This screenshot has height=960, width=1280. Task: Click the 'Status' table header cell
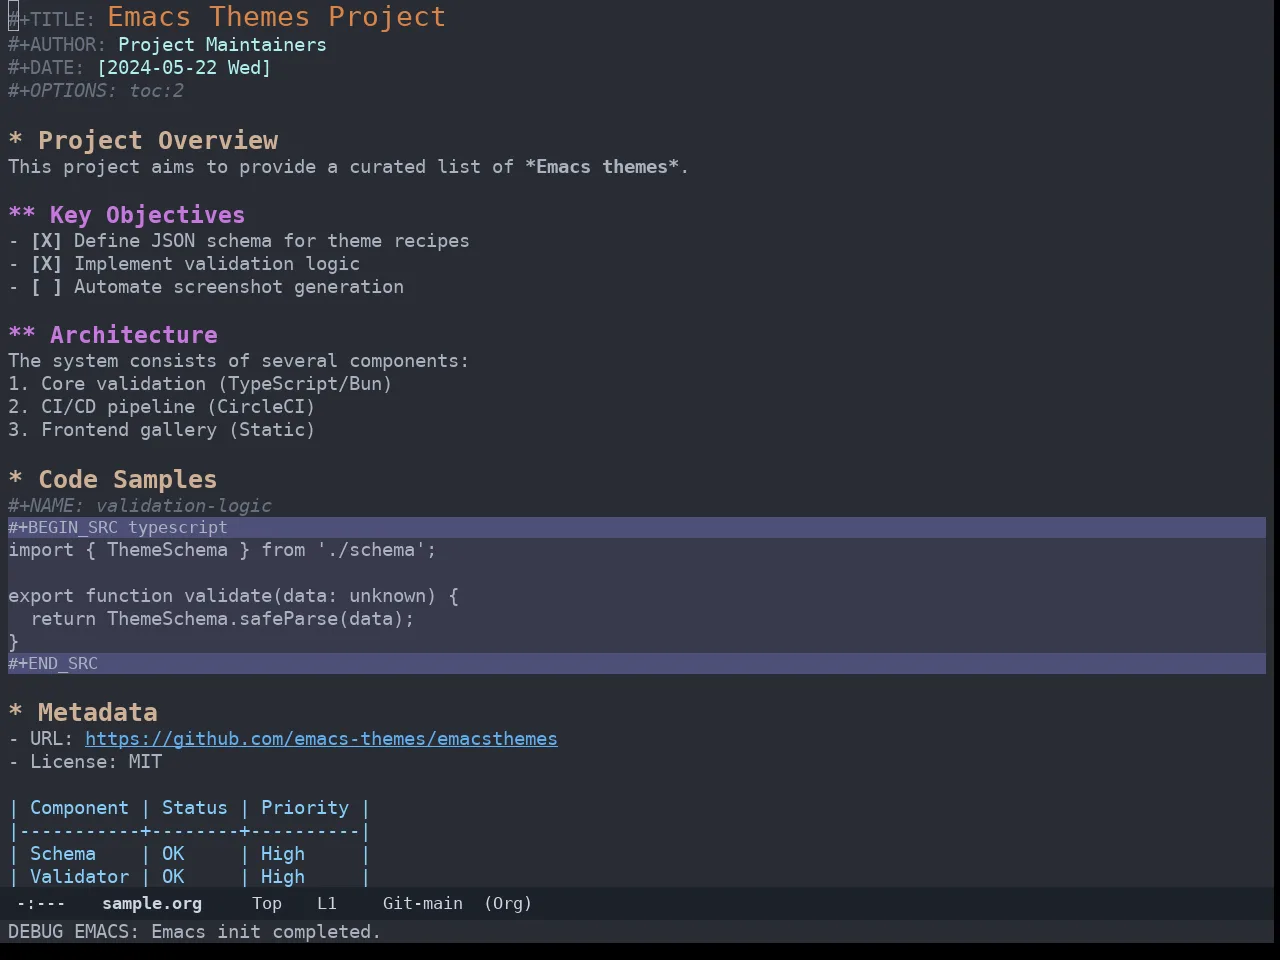coord(195,808)
